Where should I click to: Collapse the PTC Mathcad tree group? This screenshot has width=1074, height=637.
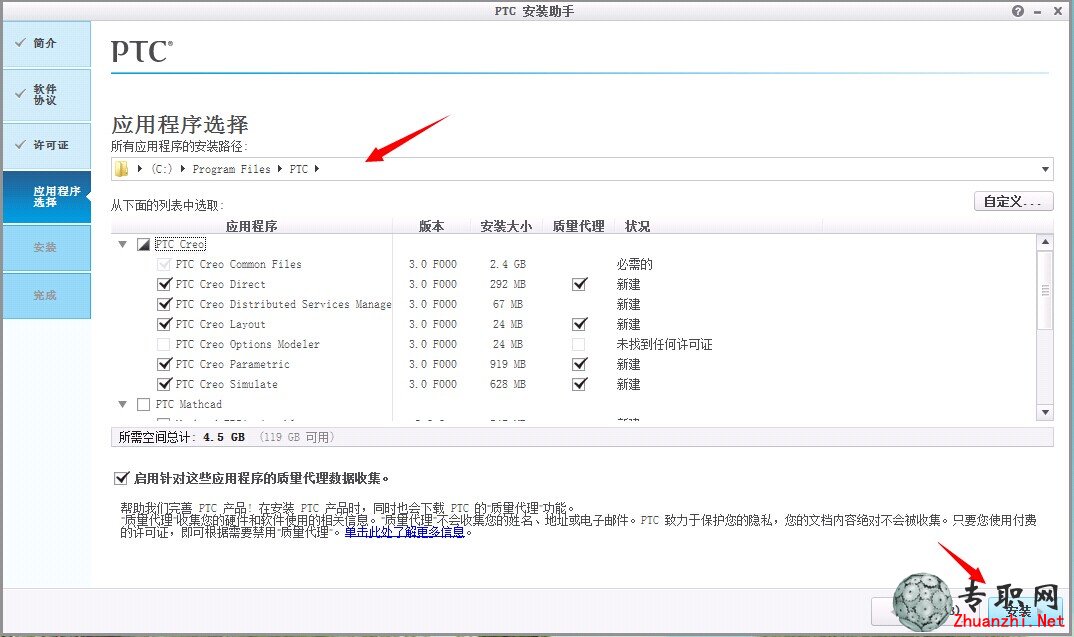tap(123, 404)
